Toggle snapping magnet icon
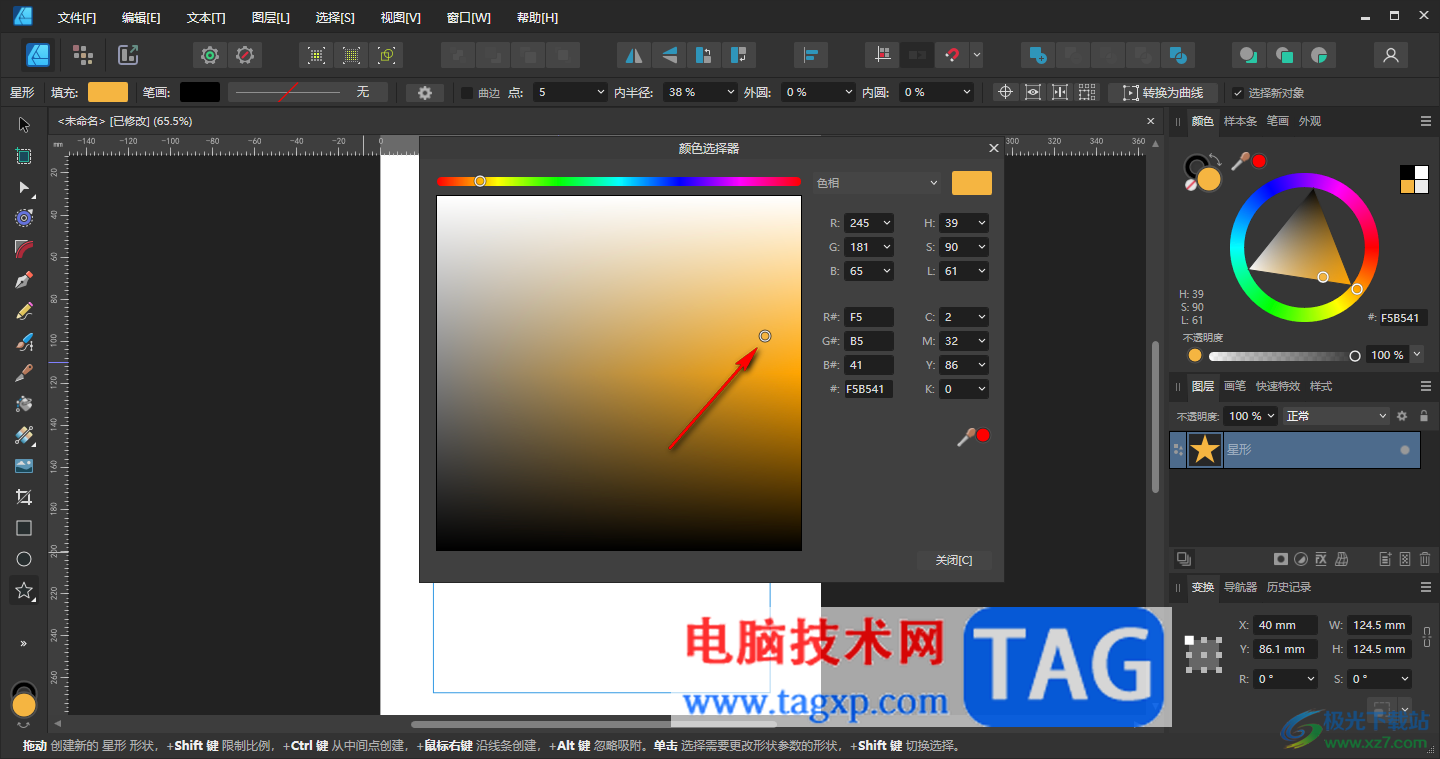 (951, 55)
